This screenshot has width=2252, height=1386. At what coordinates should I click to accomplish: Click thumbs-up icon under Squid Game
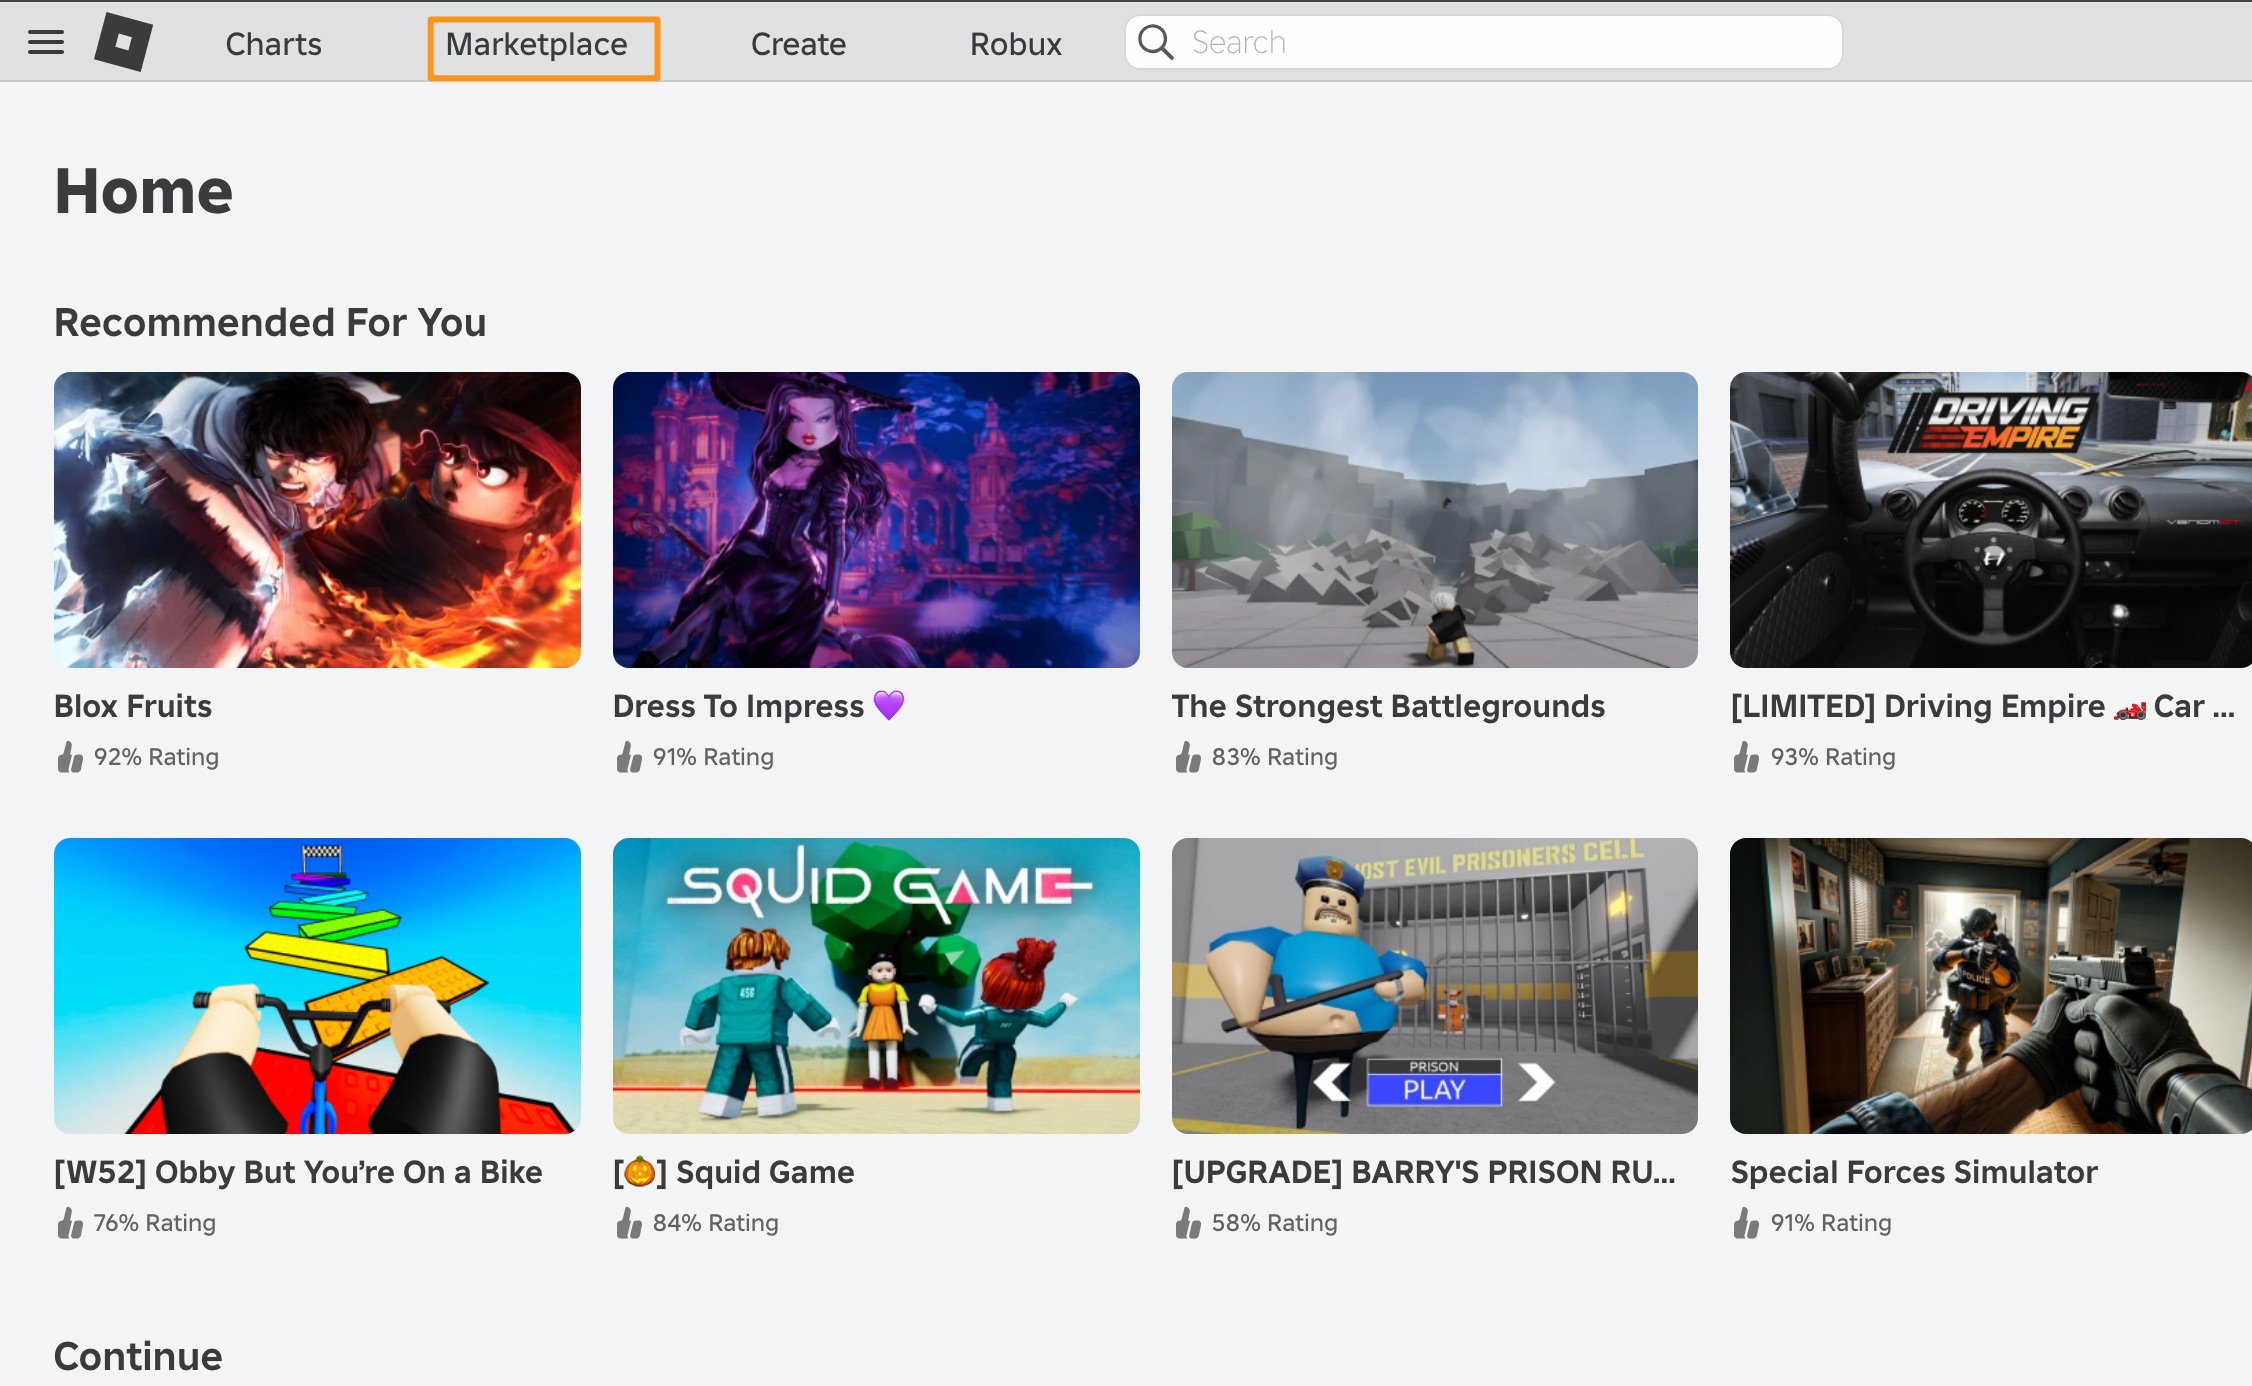pos(629,1223)
